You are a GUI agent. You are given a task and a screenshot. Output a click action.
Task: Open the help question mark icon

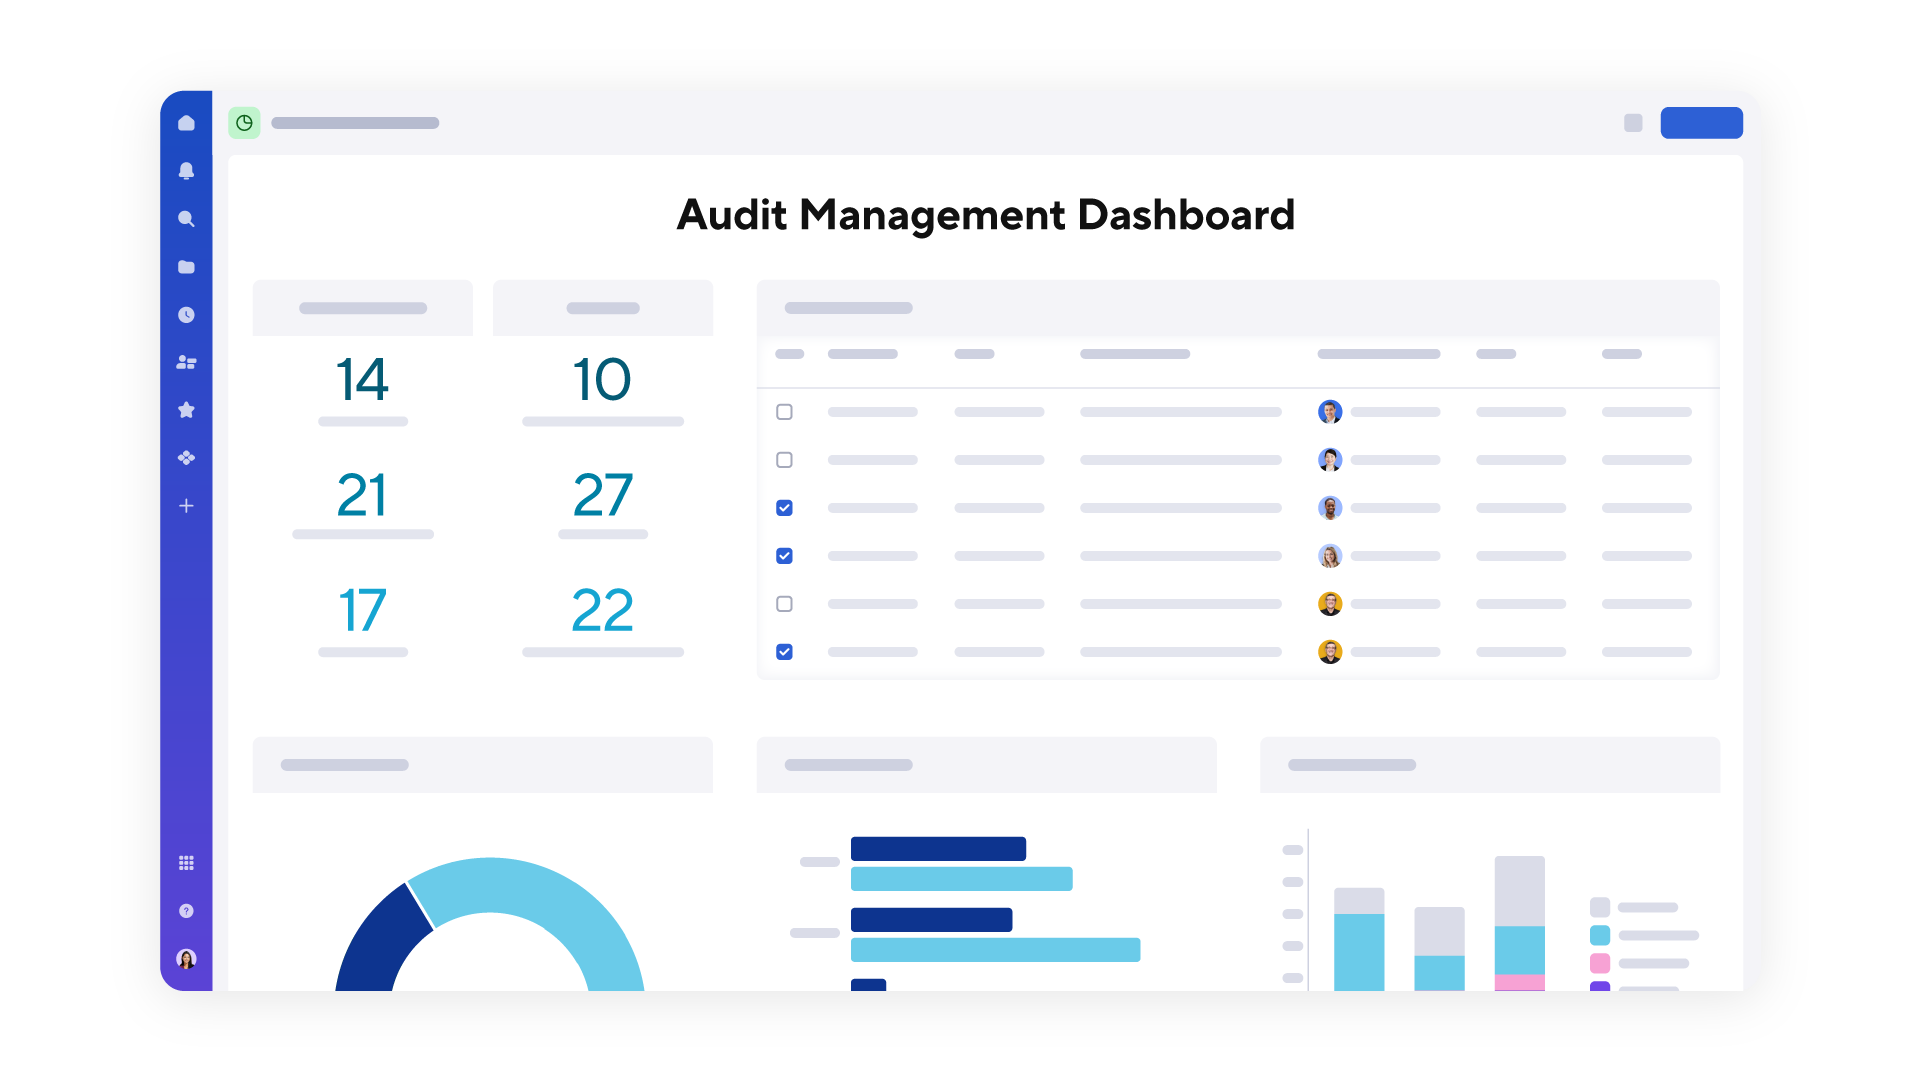pyautogui.click(x=186, y=910)
